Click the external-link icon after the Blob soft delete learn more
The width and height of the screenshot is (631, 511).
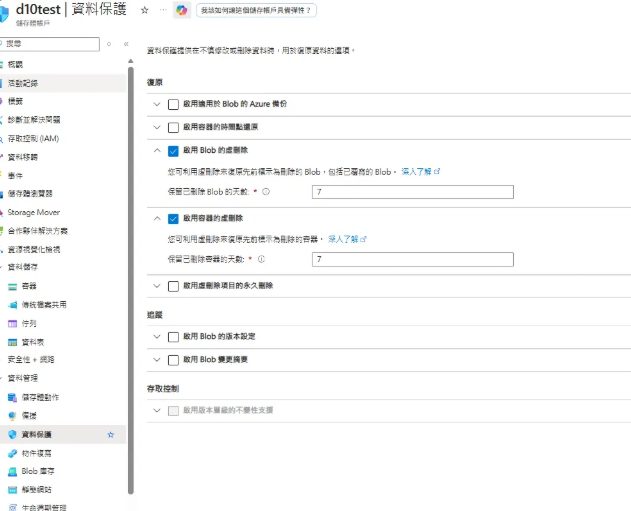pos(437,171)
